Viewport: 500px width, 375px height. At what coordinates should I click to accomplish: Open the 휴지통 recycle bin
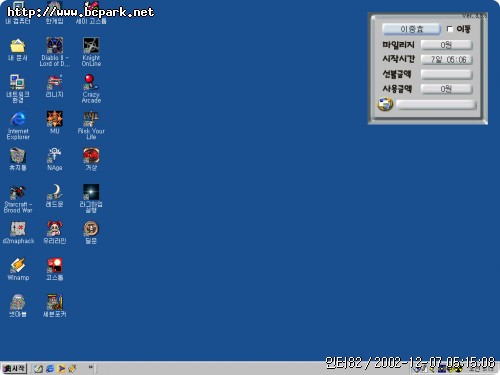click(x=18, y=156)
